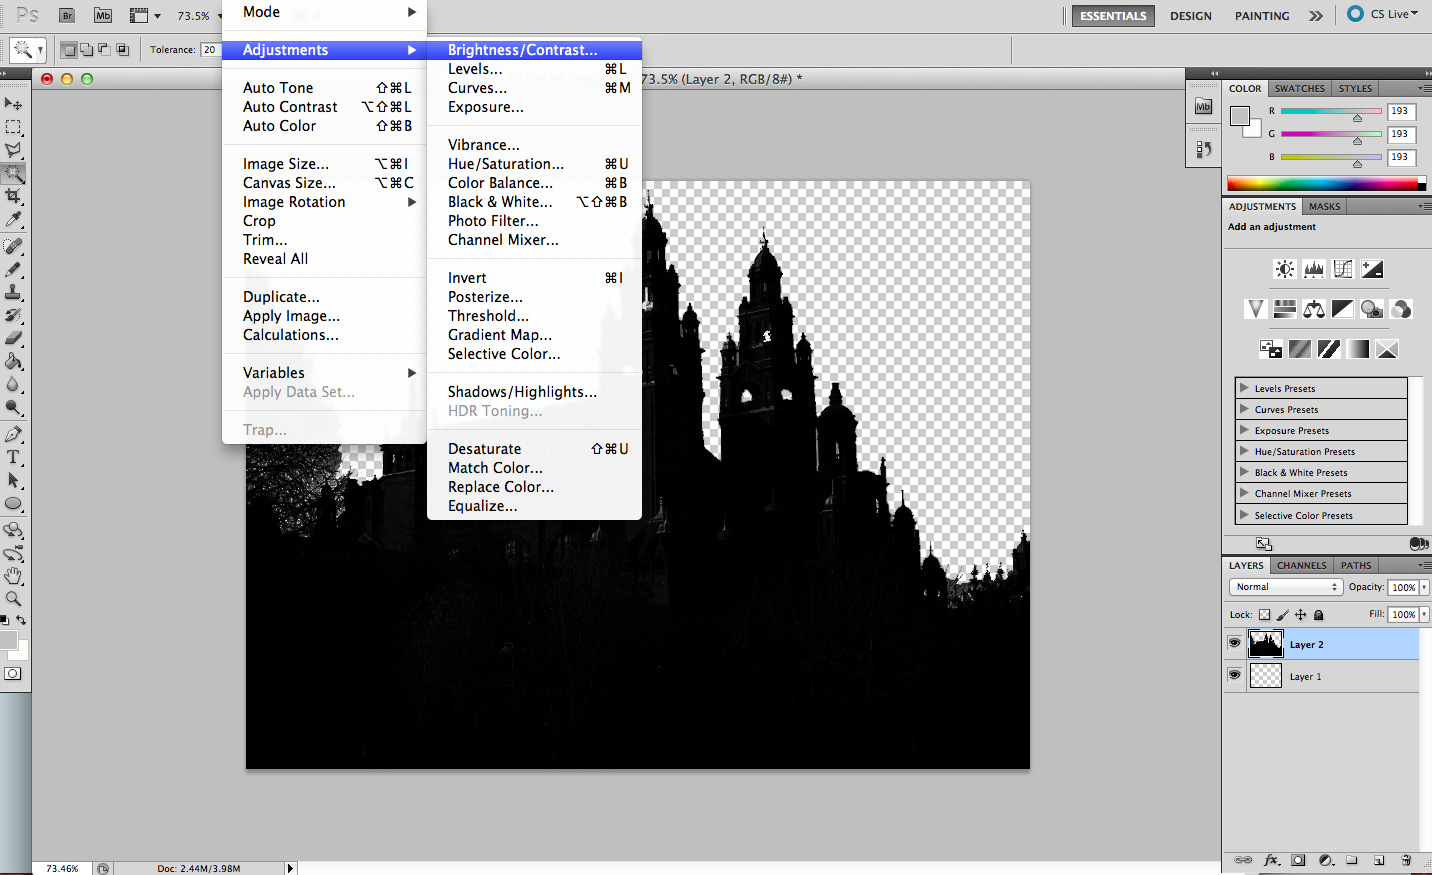Toggle lock transparent pixels
Screen dimensions: 1432x875
(1264, 615)
